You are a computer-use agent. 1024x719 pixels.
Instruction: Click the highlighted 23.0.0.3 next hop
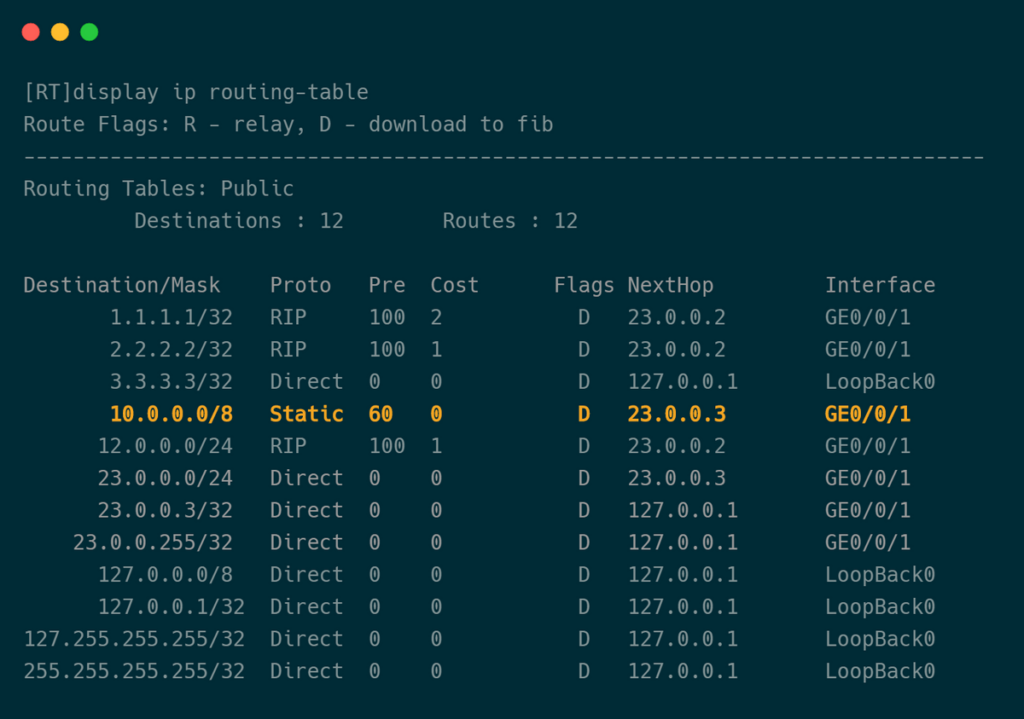coord(676,414)
